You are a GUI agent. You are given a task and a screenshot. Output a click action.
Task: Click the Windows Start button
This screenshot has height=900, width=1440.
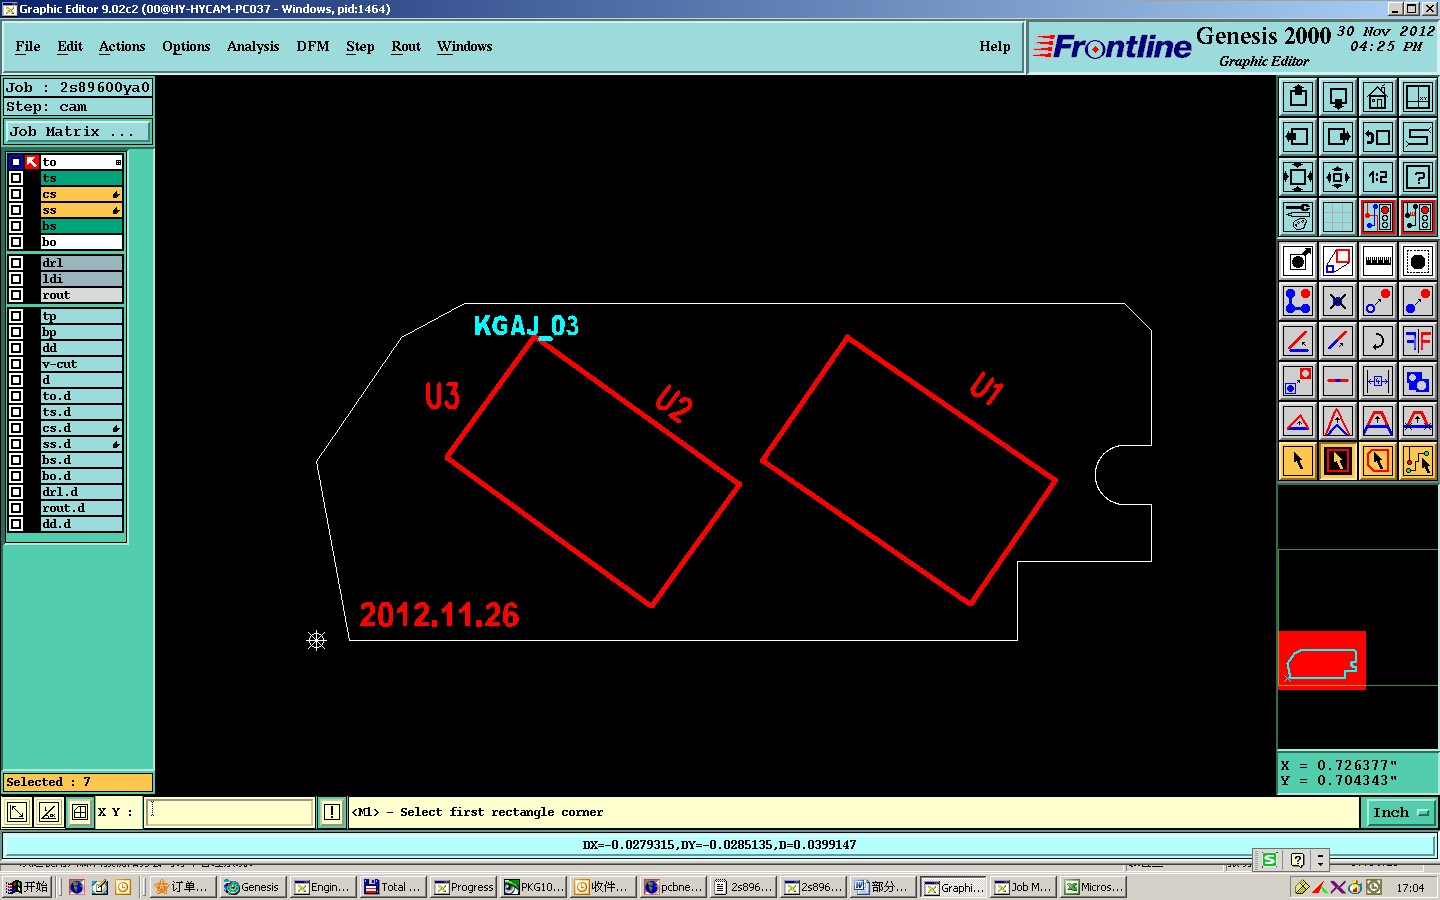(x=27, y=887)
